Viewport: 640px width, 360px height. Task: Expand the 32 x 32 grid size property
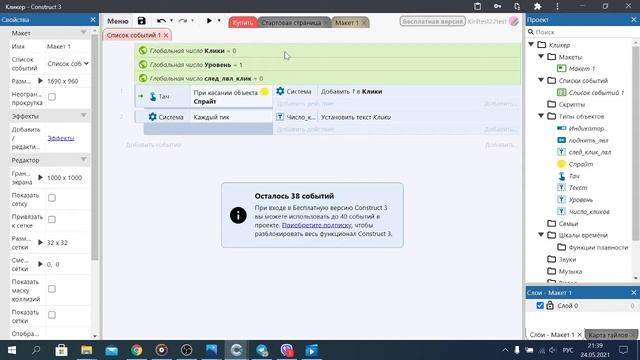[x=40, y=242]
